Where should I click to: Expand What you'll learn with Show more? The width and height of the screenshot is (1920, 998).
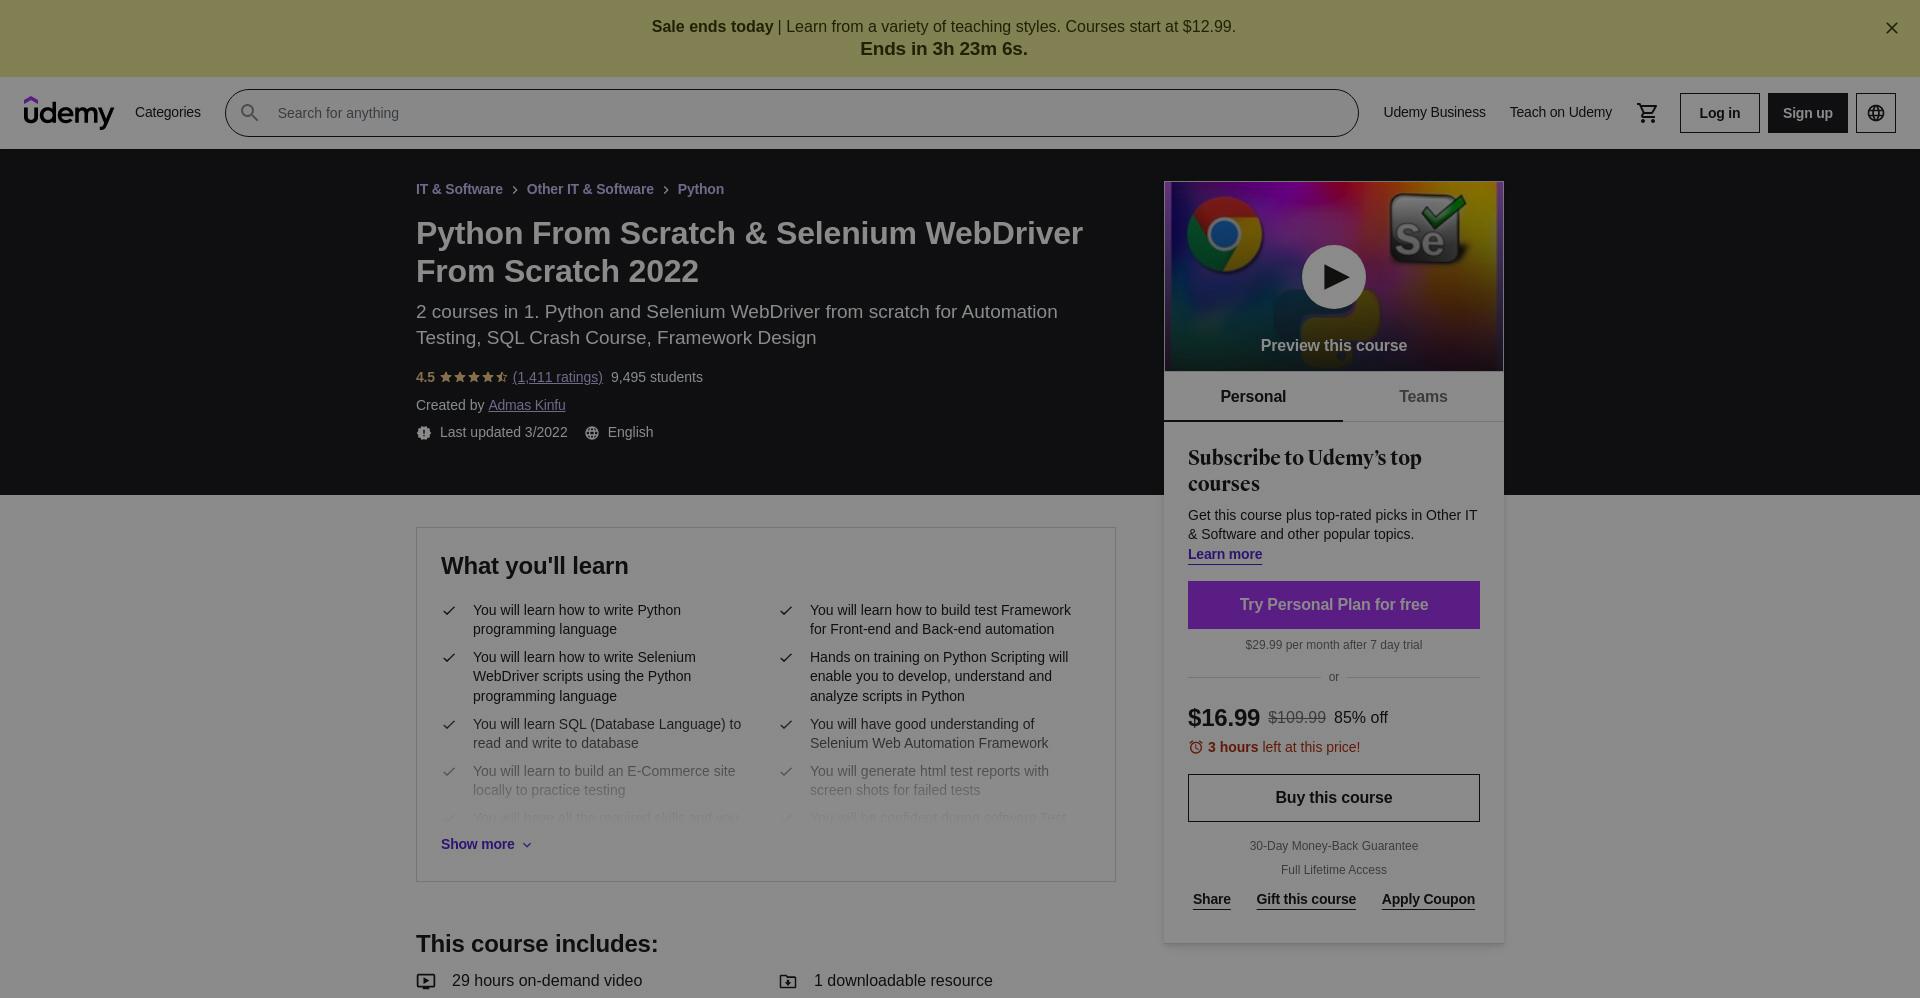pyautogui.click(x=486, y=844)
